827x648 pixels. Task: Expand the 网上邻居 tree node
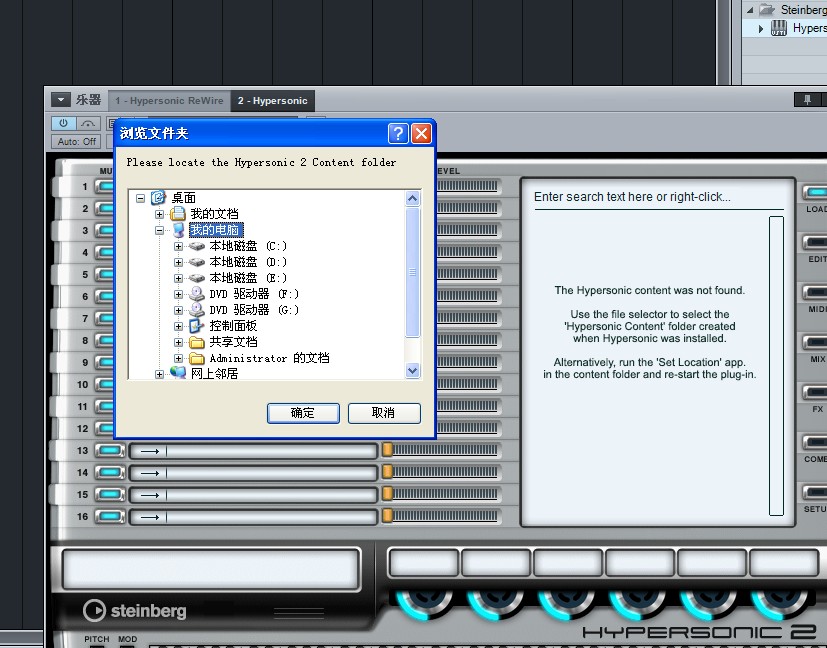pyautogui.click(x=159, y=374)
